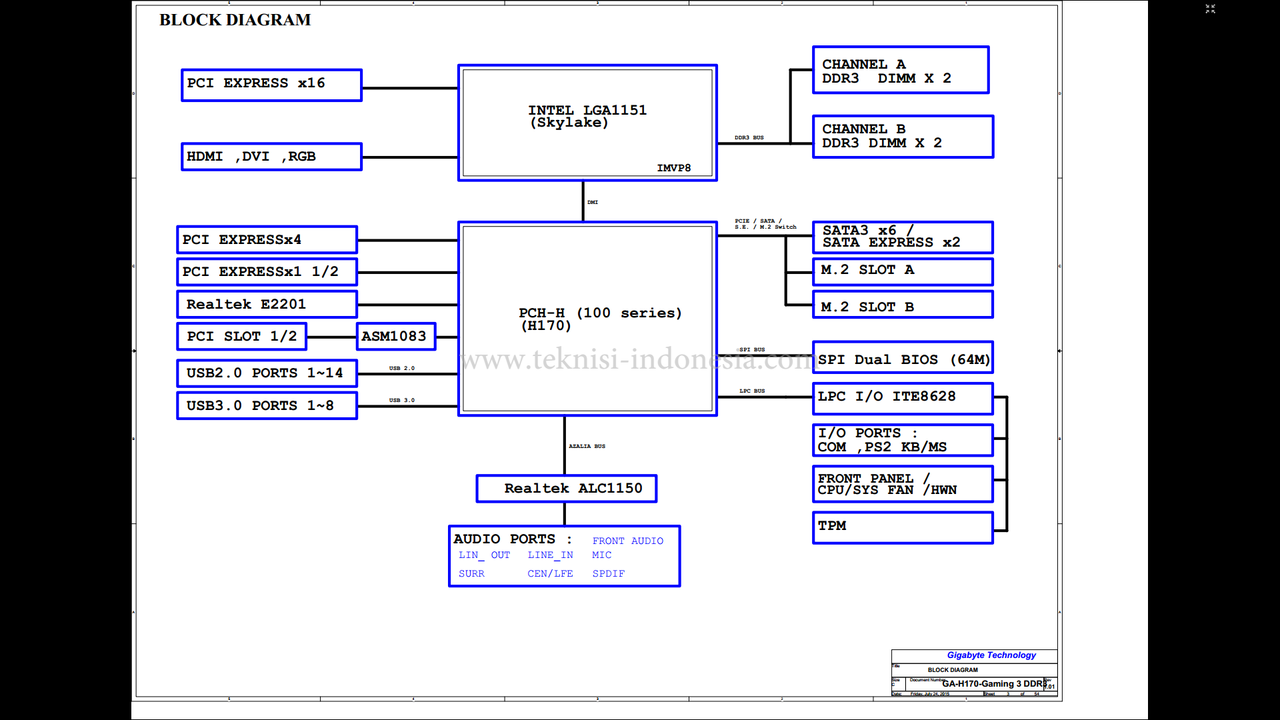Viewport: 1280px width, 720px height.
Task: Click the USB 3.0 bus label
Action: (402, 401)
